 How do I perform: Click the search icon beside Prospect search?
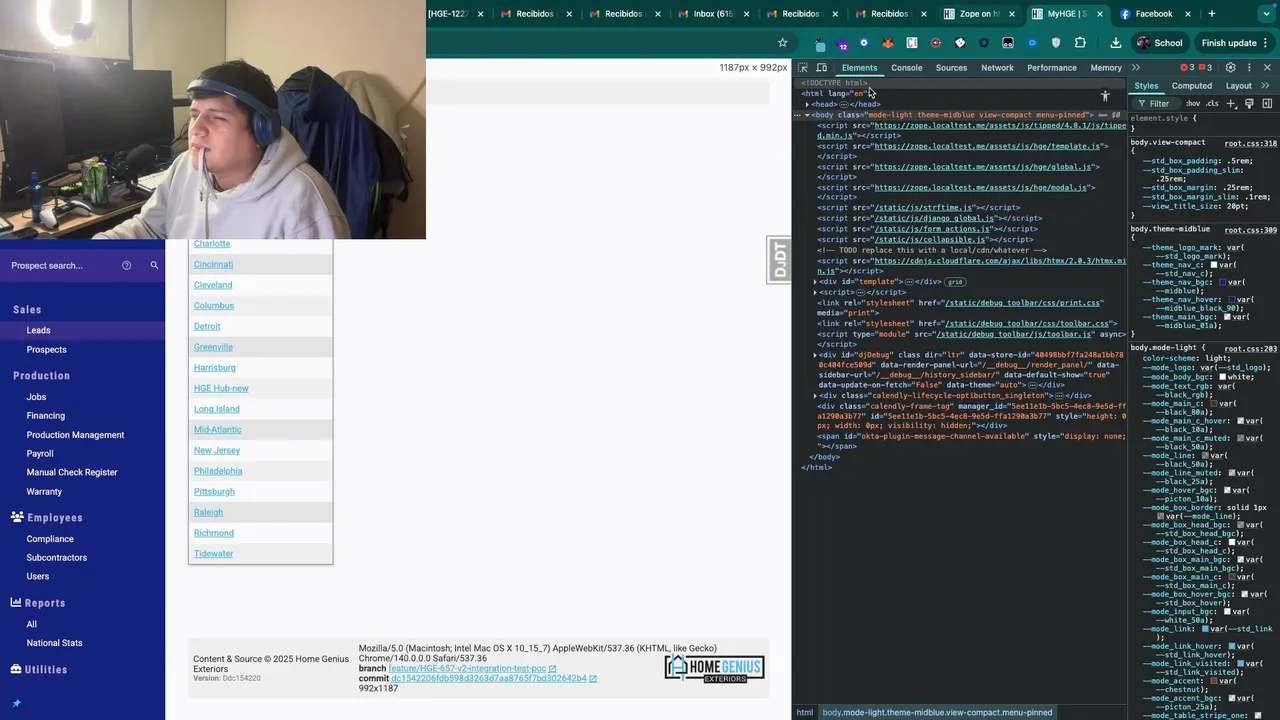pos(154,265)
